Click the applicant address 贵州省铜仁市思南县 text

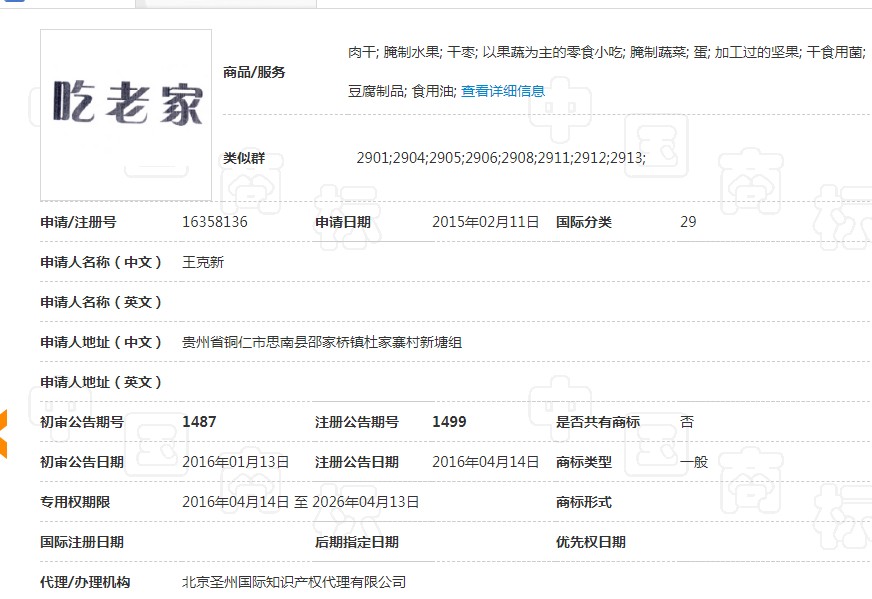pyautogui.click(x=321, y=342)
